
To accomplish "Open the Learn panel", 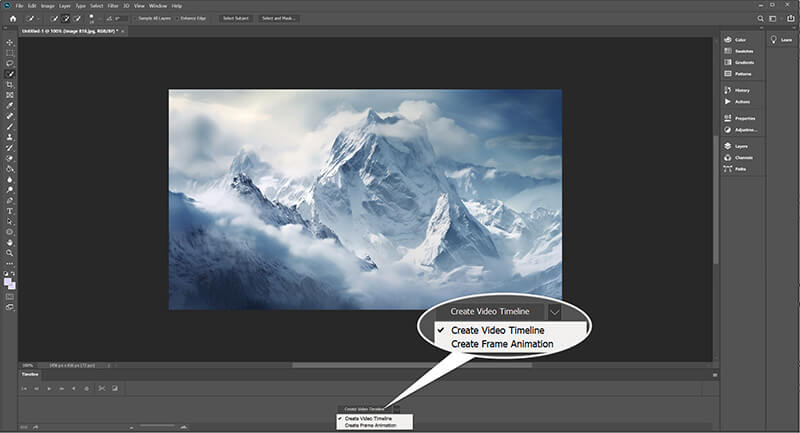I will tap(781, 39).
